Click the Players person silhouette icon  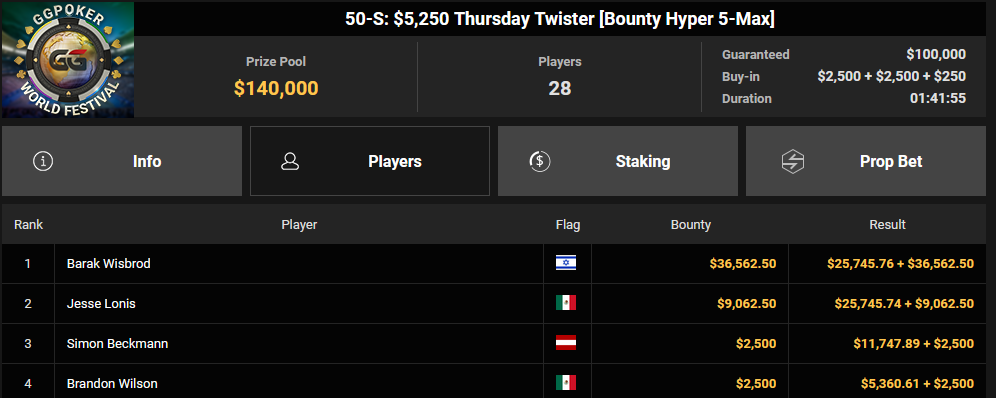290,161
